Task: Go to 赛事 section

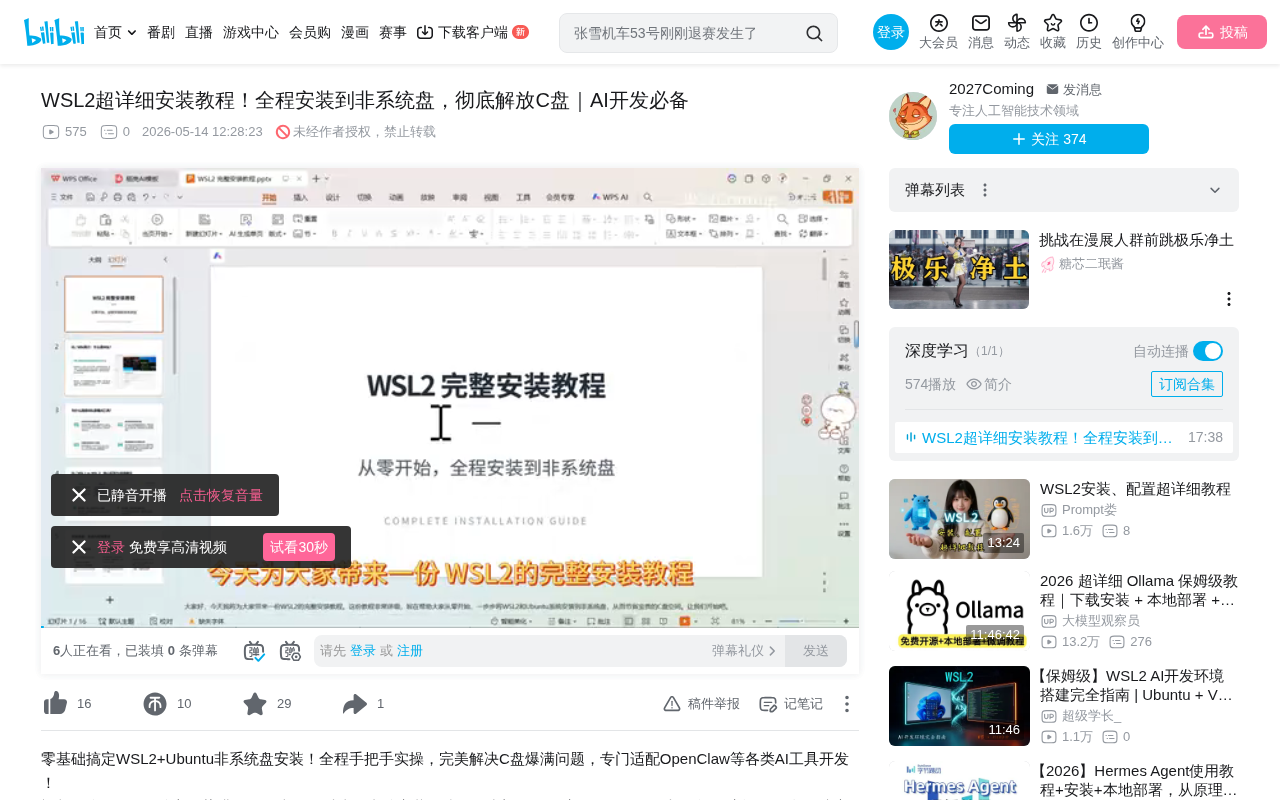Action: pyautogui.click(x=393, y=32)
